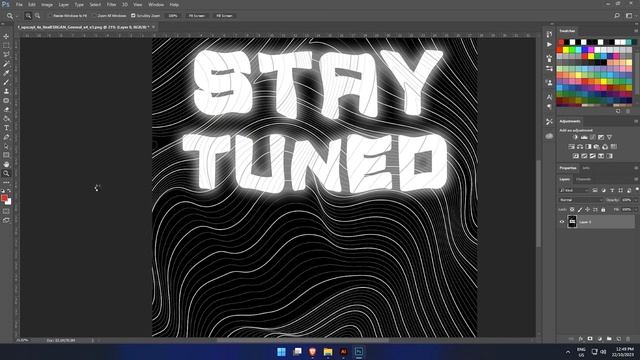The image size is (640, 360).
Task: Click Layer 0 thumbnail
Action: [572, 222]
